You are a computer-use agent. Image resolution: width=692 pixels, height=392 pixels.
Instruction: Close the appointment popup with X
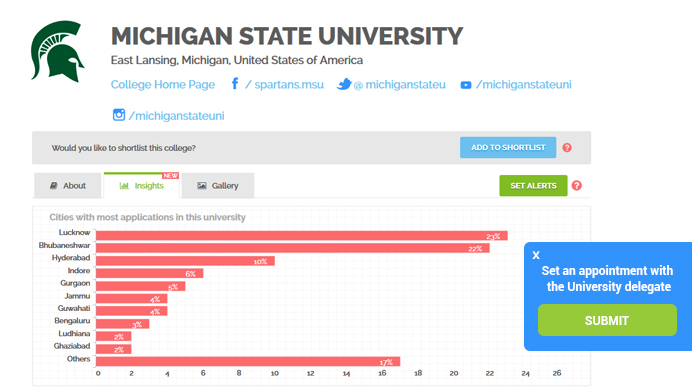pyautogui.click(x=536, y=255)
